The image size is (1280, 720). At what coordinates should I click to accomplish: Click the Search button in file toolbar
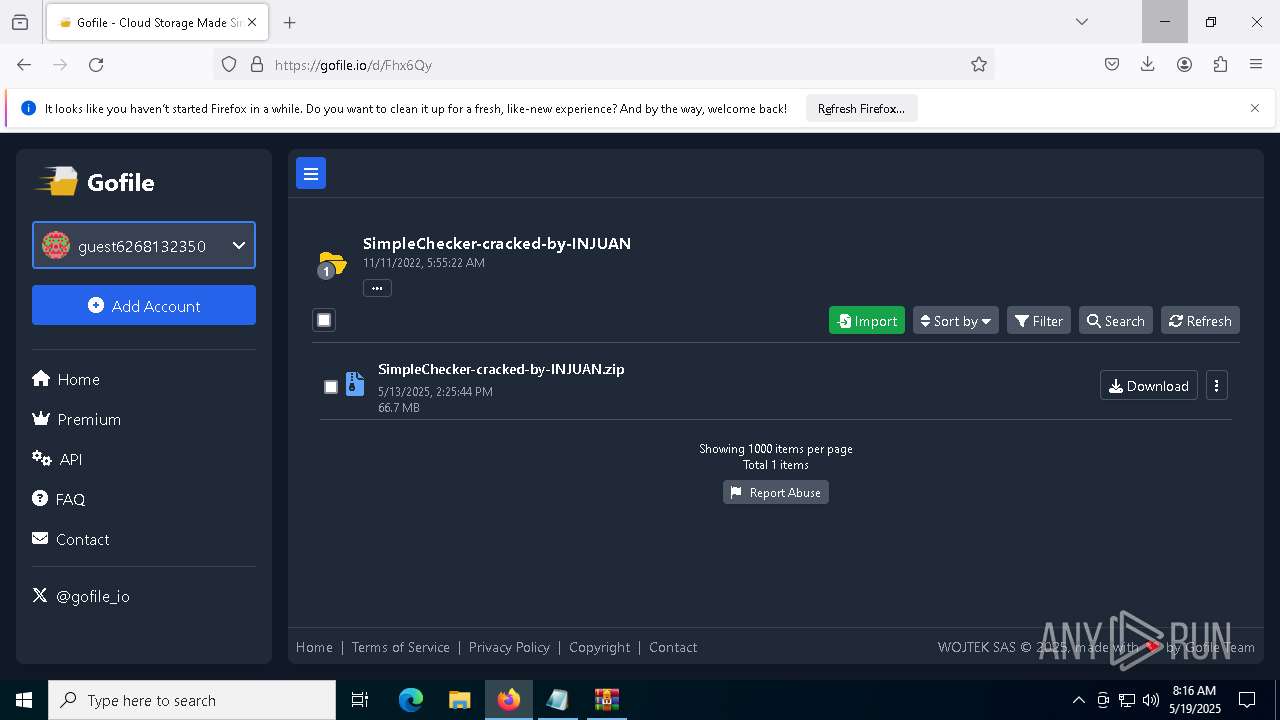[1115, 320]
